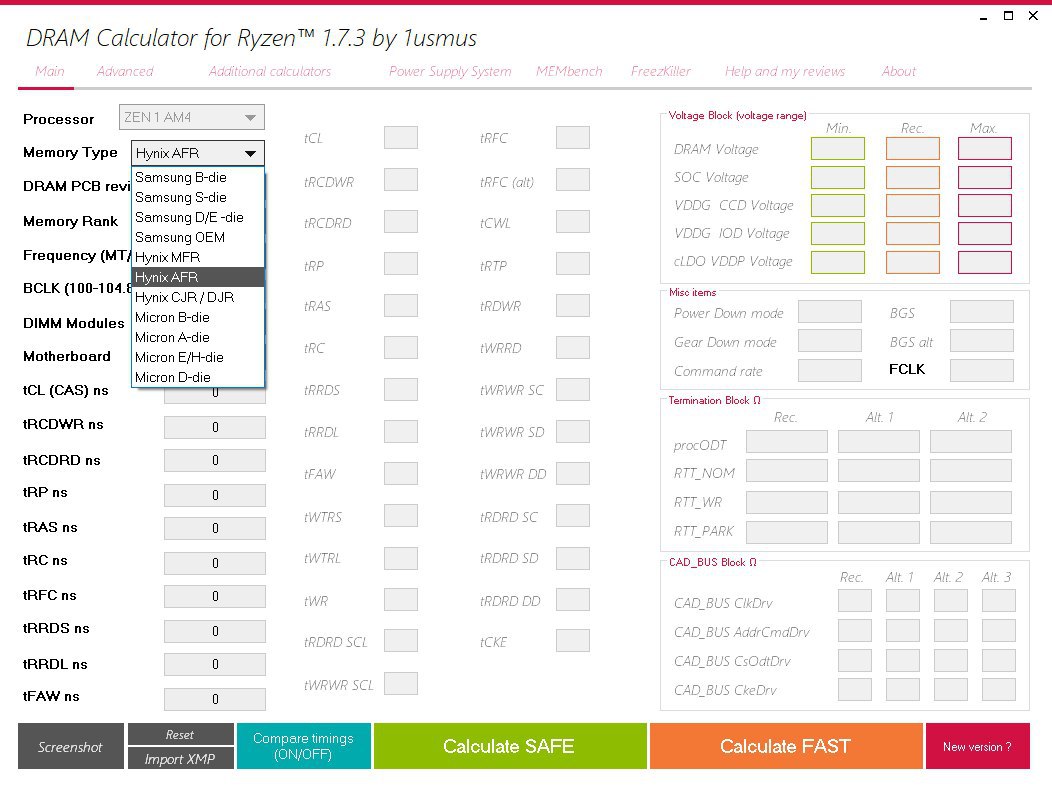Click the tFAW ns input field
Screen dimensions: 1052x791
(x=215, y=699)
